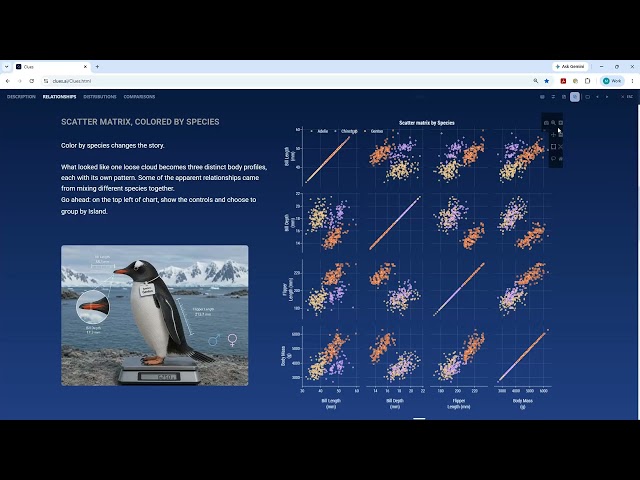
Task: Go to previous slide arrow
Action: (x=597, y=97)
